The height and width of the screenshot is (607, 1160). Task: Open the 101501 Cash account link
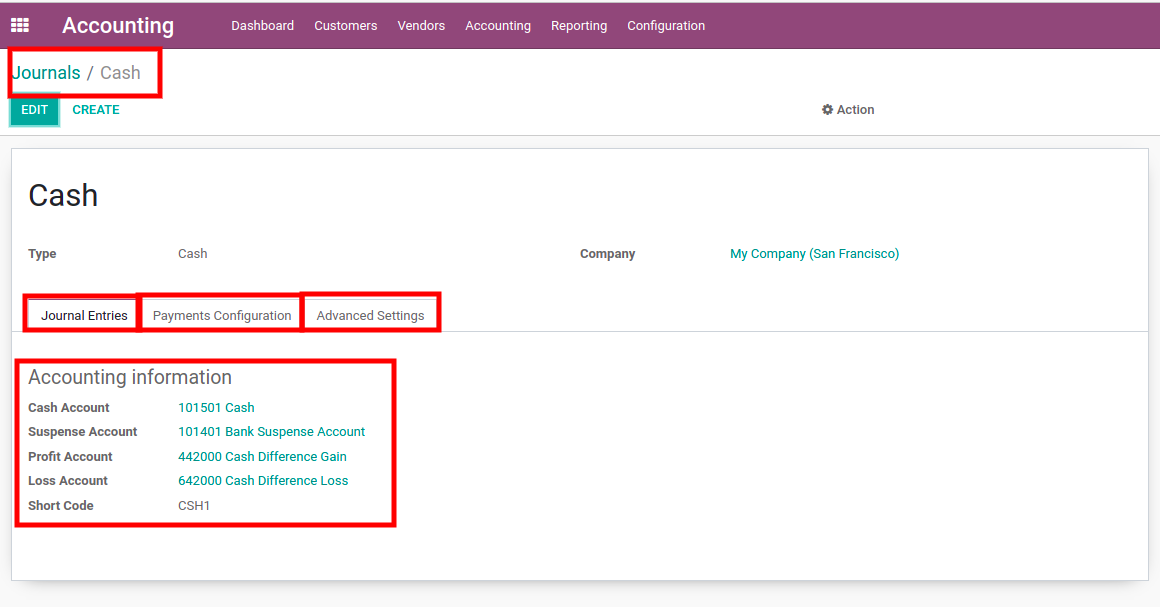[x=216, y=408]
